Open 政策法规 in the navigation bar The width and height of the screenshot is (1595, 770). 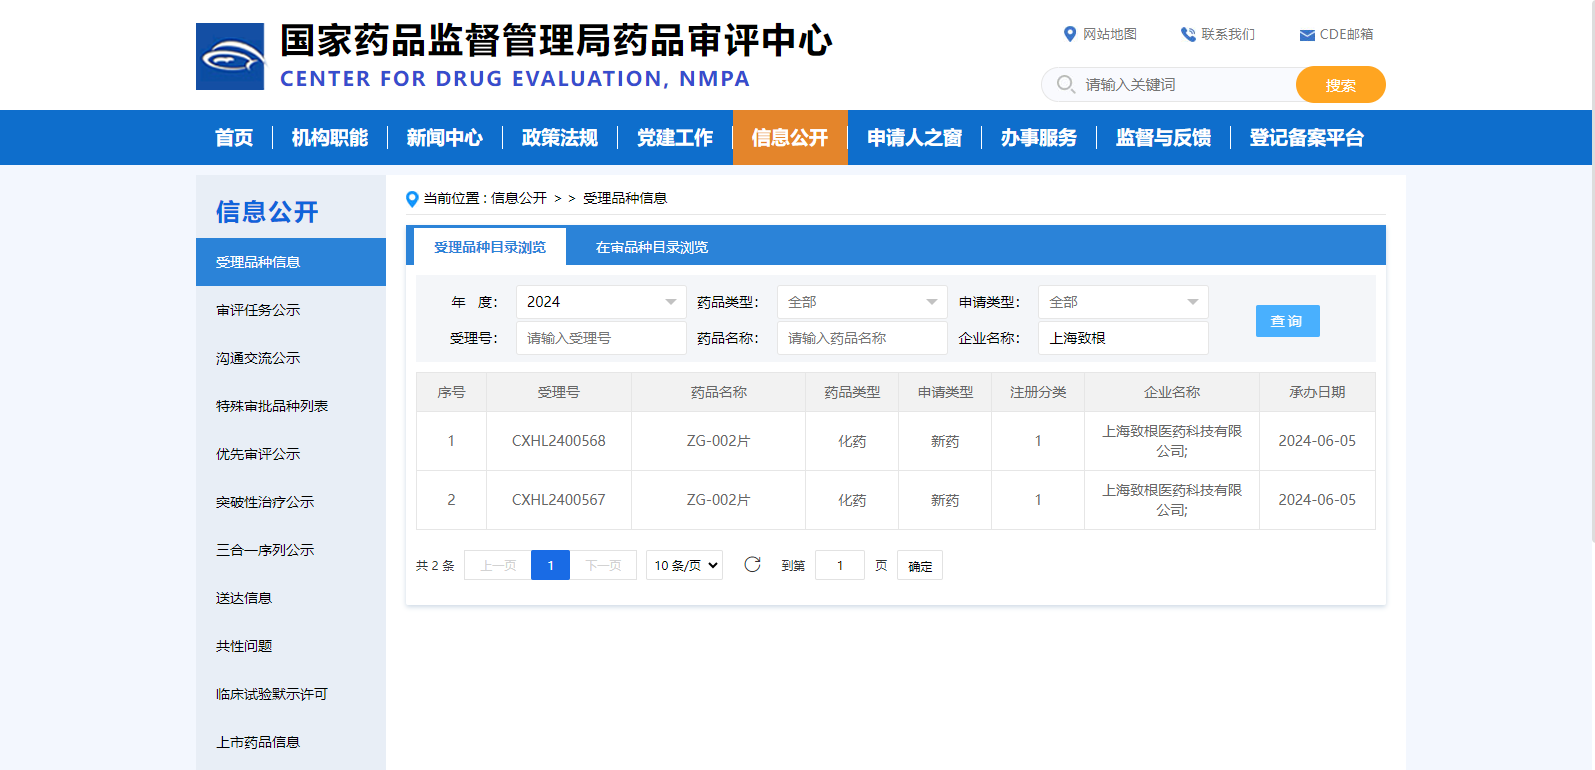[x=559, y=138]
